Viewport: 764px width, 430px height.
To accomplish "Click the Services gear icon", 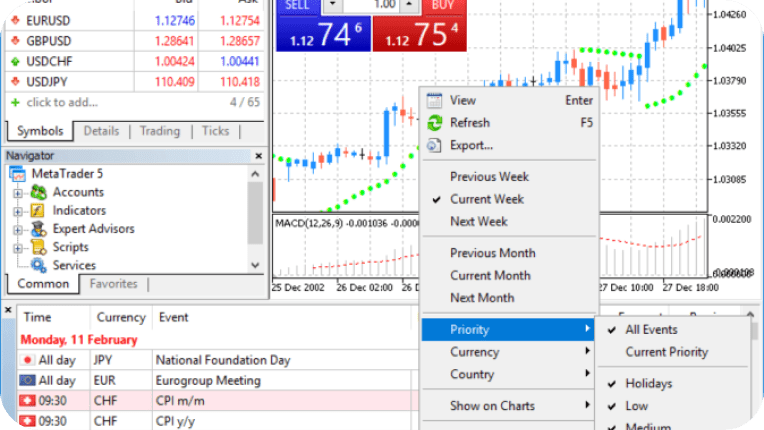I will point(38,265).
